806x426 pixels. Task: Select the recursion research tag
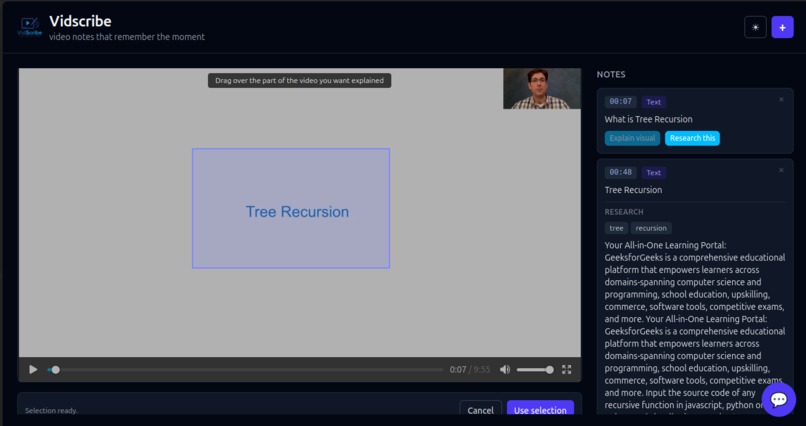(x=651, y=228)
